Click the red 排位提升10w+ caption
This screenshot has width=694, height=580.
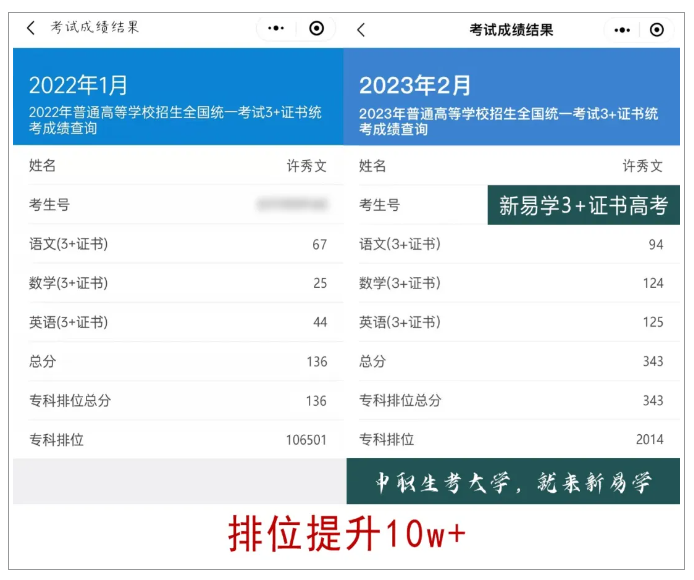[x=347, y=536]
